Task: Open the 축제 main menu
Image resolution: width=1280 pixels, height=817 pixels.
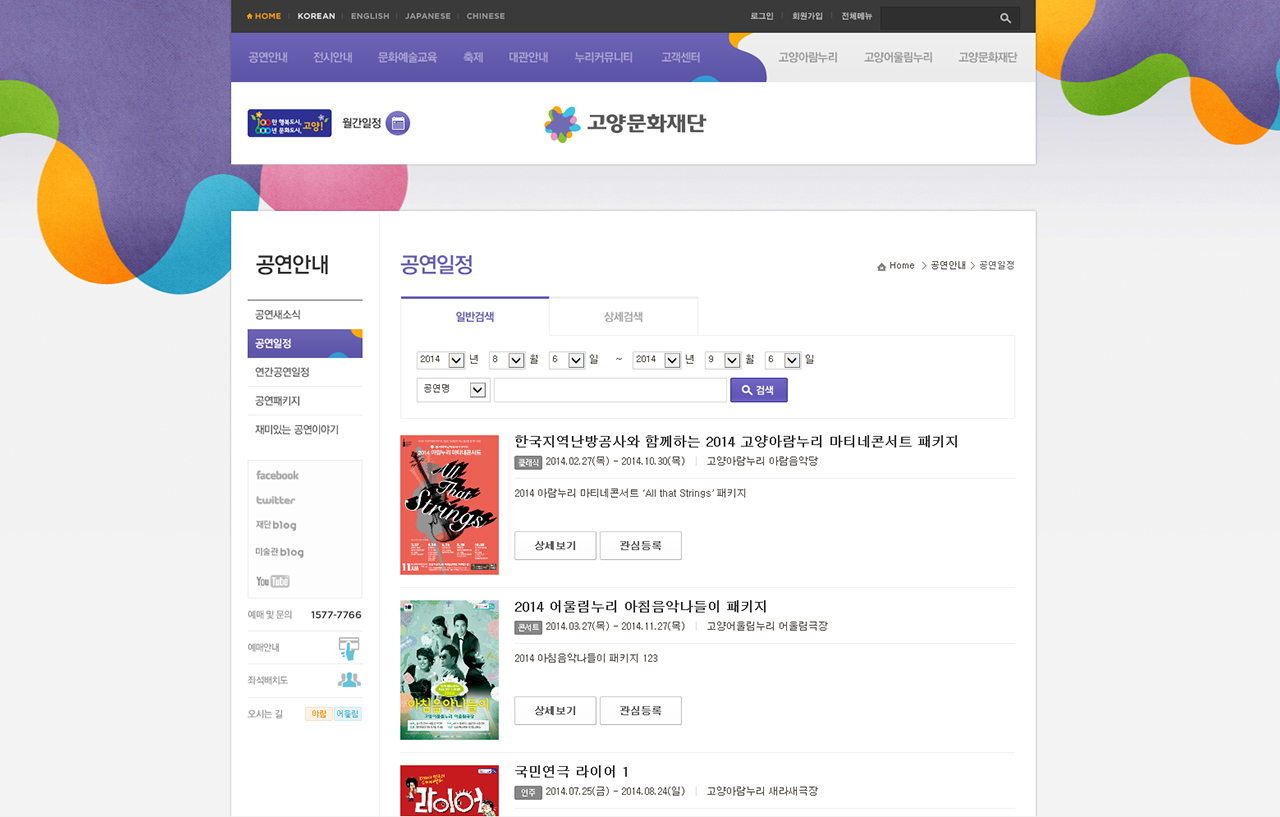Action: tap(473, 58)
